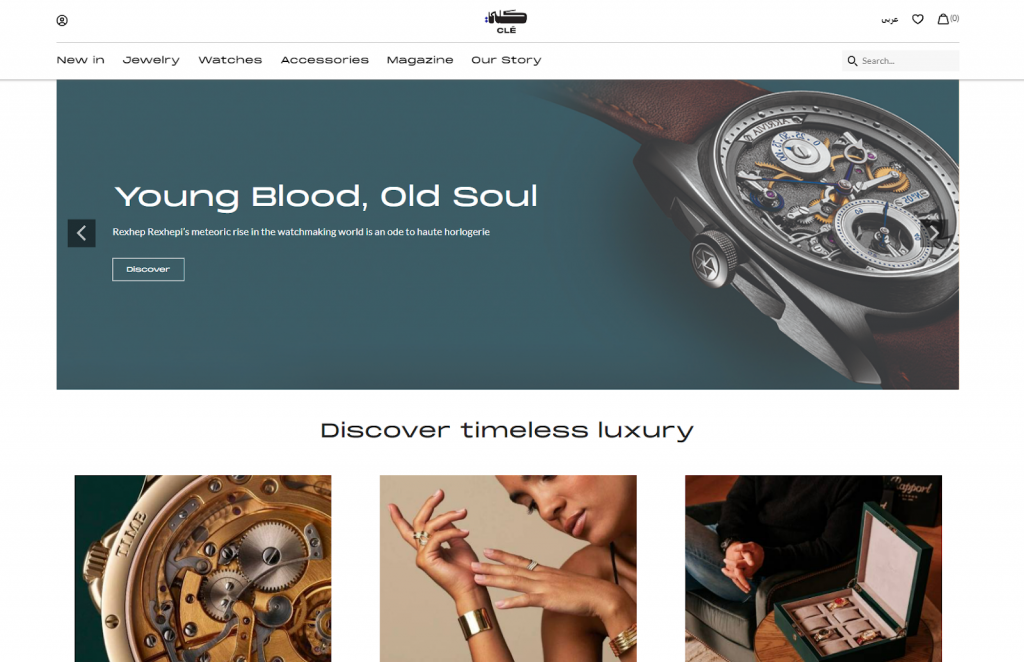Click the Young Blood, Old Soul headline
Image resolution: width=1024 pixels, height=662 pixels.
[326, 197]
